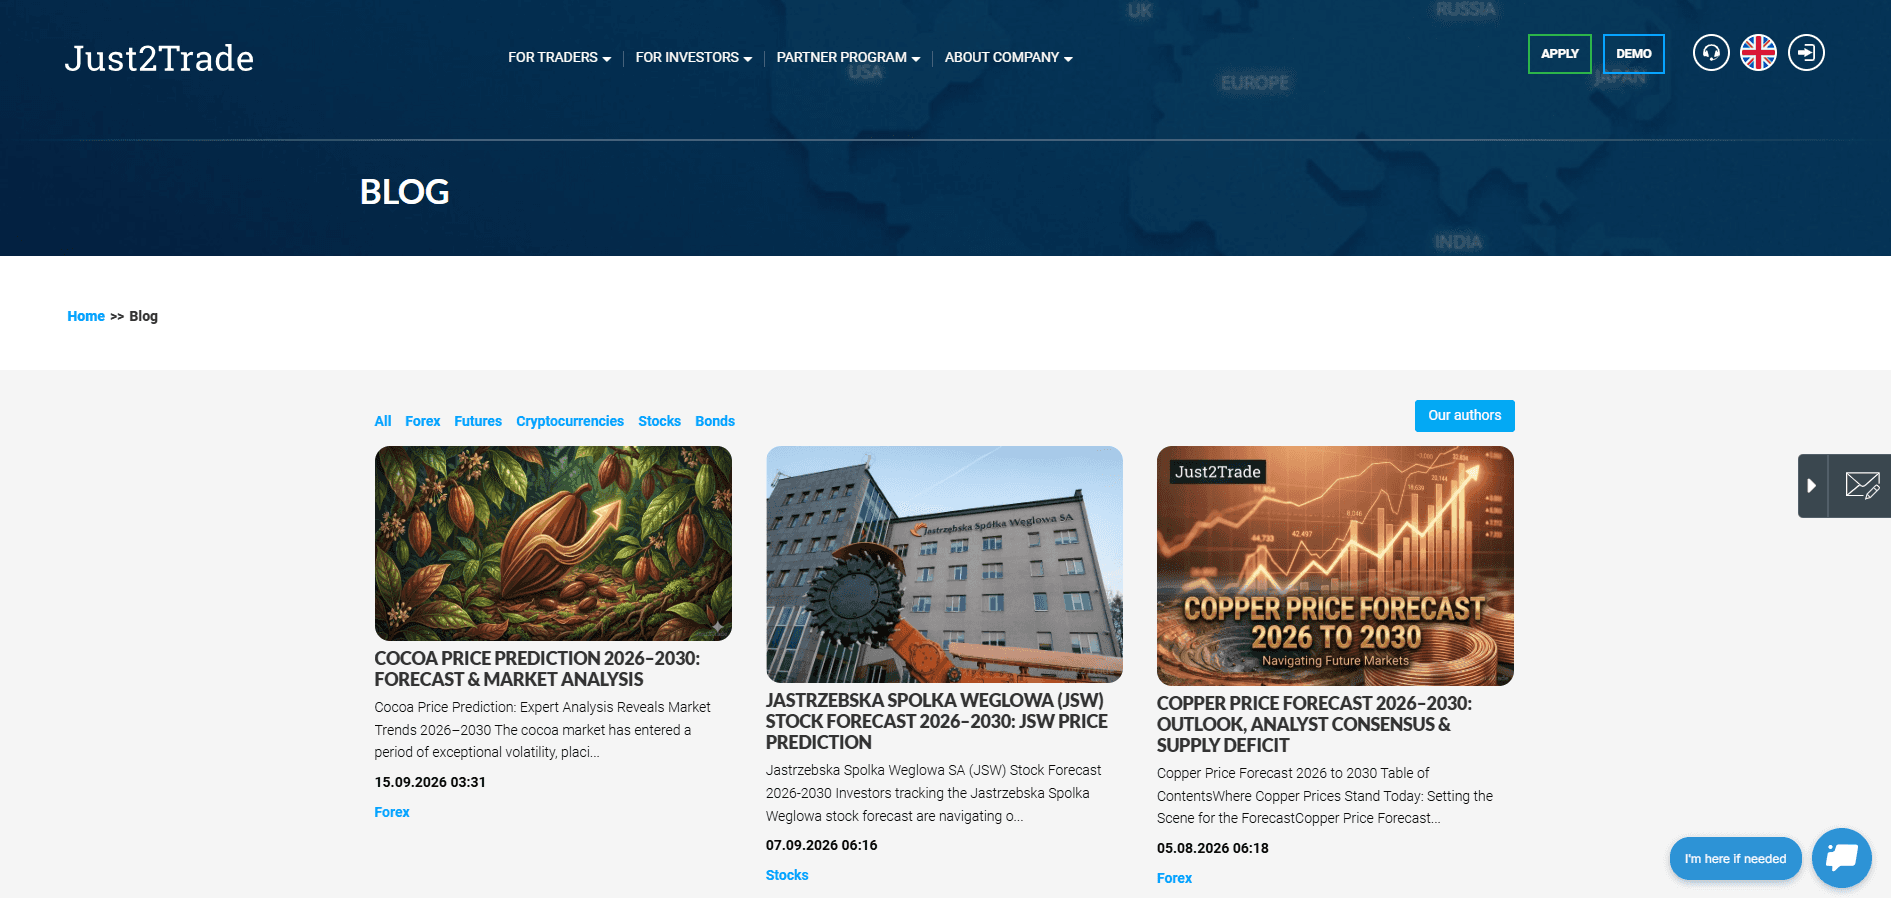1891x898 pixels.
Task: Click the login arrow icon
Action: 1806,53
